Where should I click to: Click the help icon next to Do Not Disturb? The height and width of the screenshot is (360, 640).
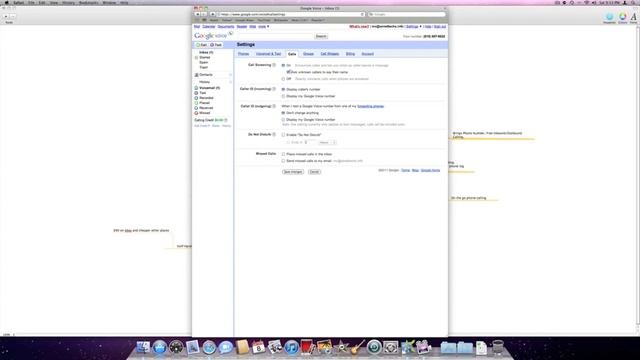pyautogui.click(x=274, y=134)
